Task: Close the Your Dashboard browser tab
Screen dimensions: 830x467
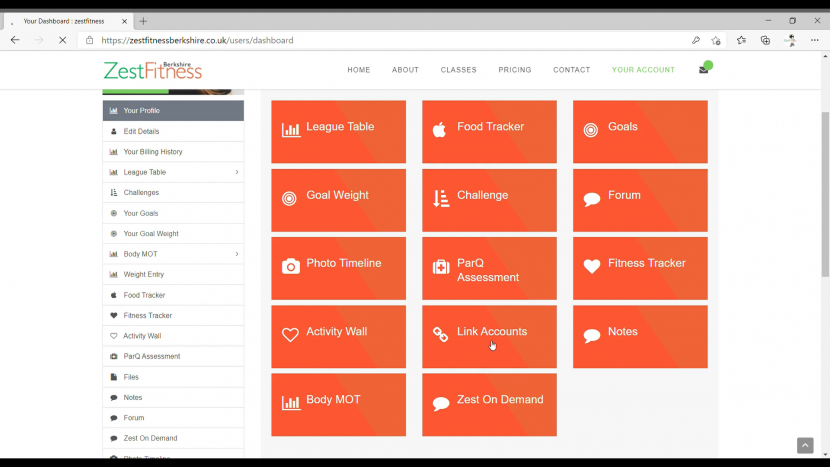Action: 124,21
